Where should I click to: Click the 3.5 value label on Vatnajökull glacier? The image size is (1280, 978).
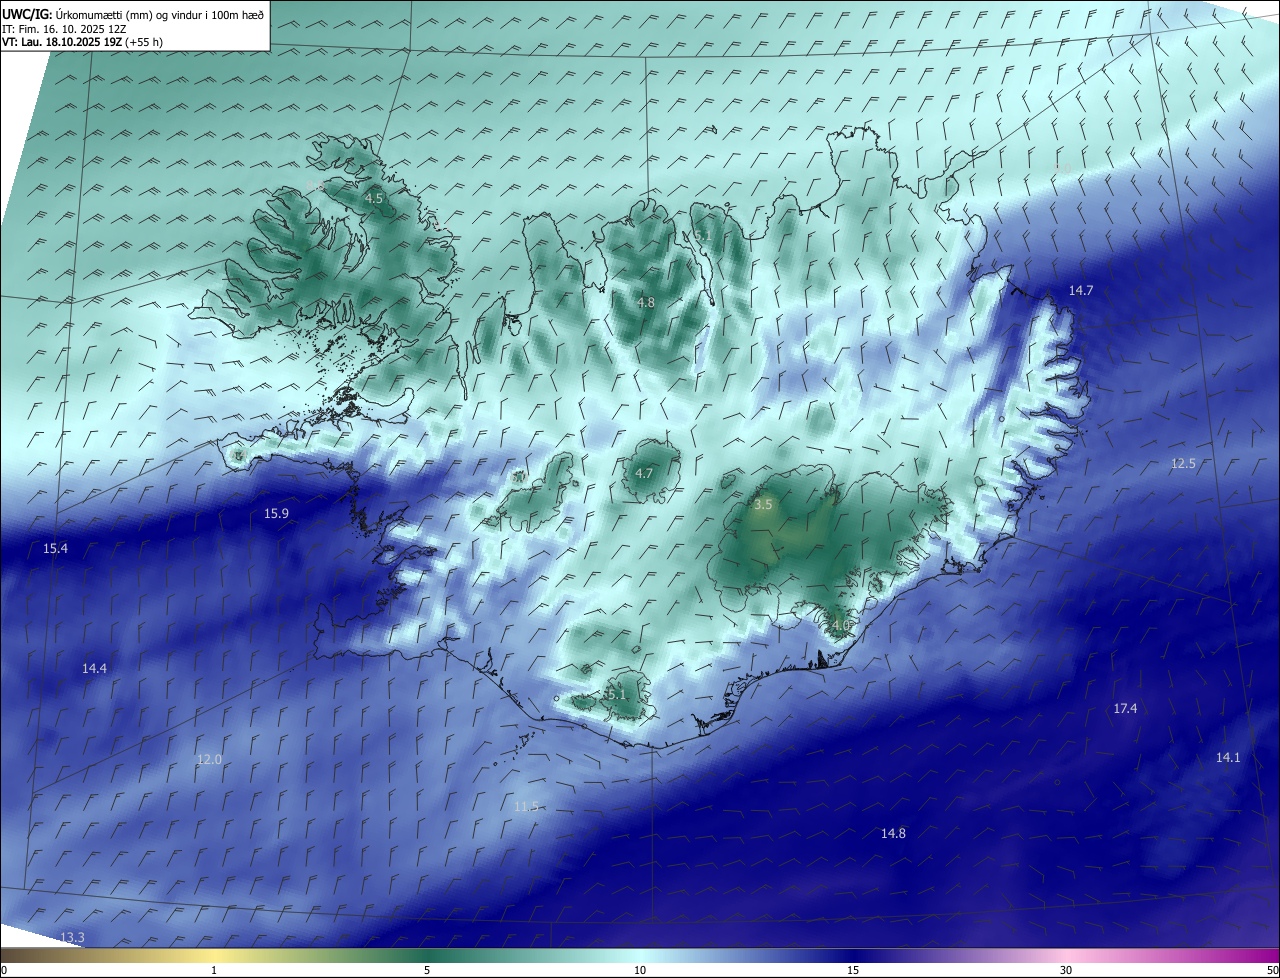[763, 504]
